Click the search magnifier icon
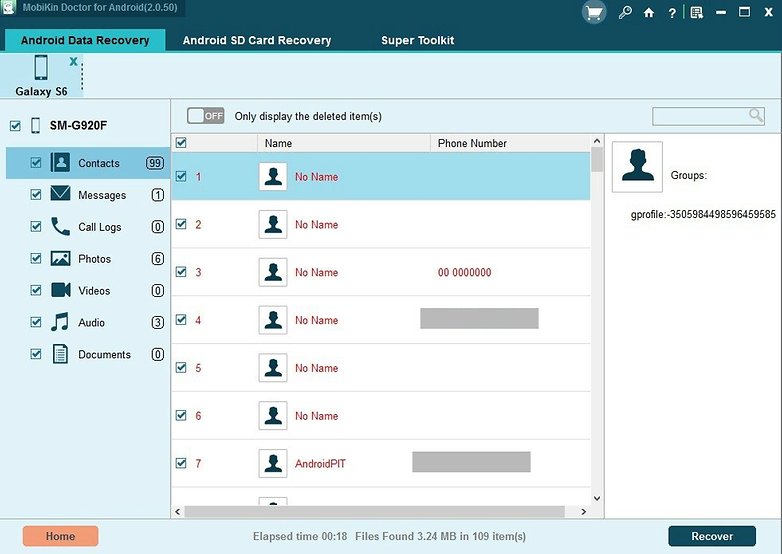The image size is (782, 554). 756,116
